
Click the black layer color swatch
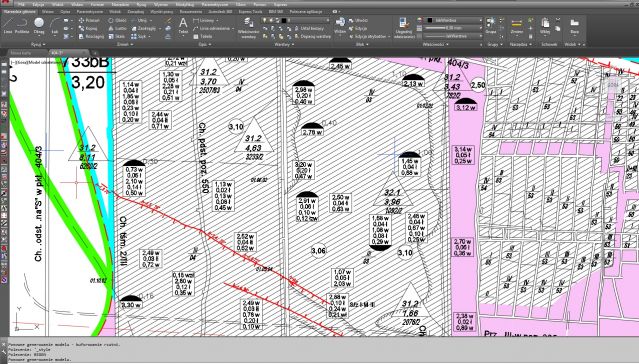pos(284,20)
